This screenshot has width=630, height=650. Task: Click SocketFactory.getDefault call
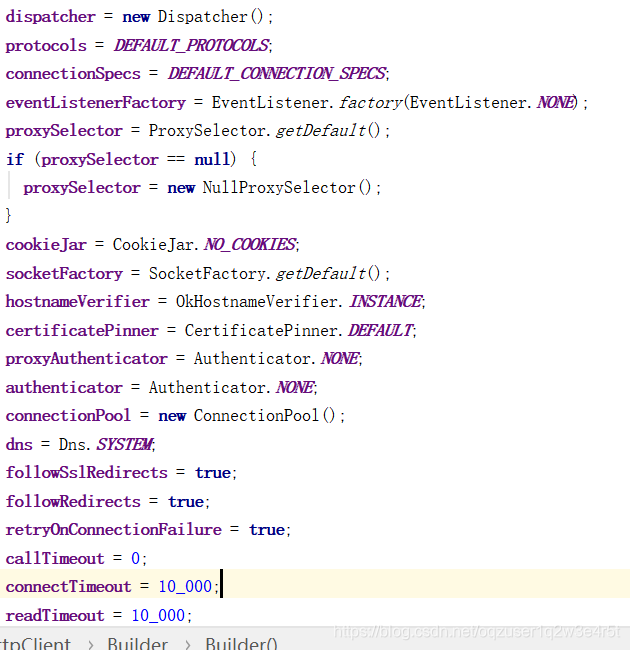pos(264,273)
